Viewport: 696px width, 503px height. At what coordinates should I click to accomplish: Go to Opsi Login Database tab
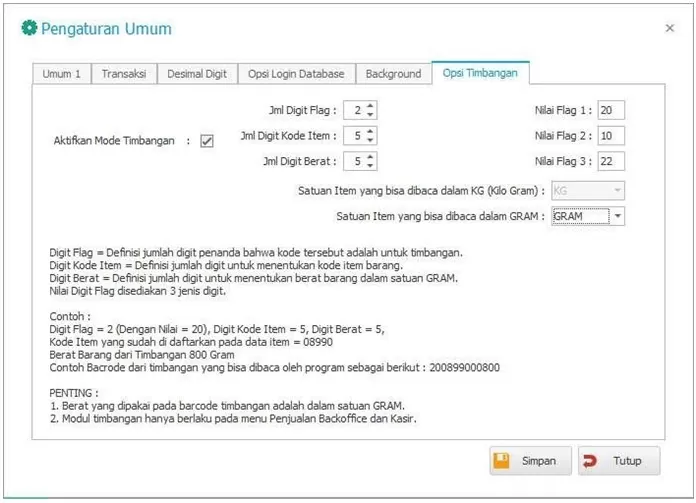(x=296, y=74)
